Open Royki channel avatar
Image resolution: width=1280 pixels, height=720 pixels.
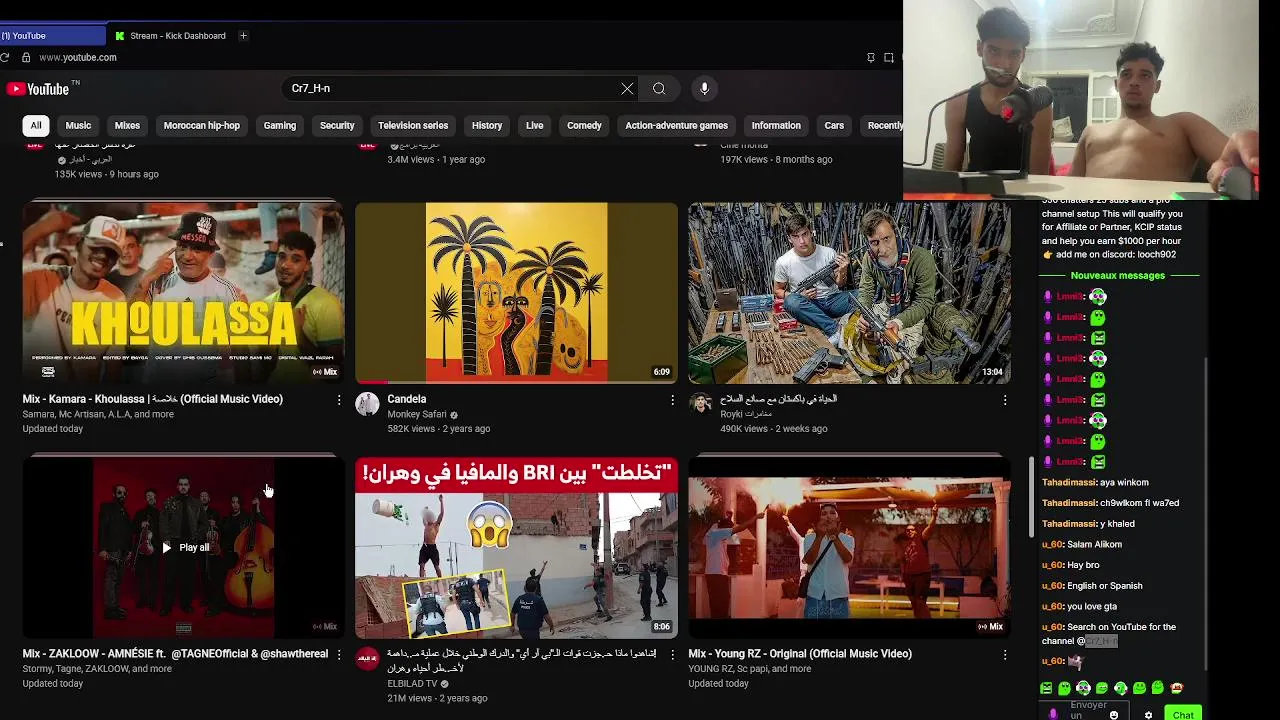[x=700, y=403]
